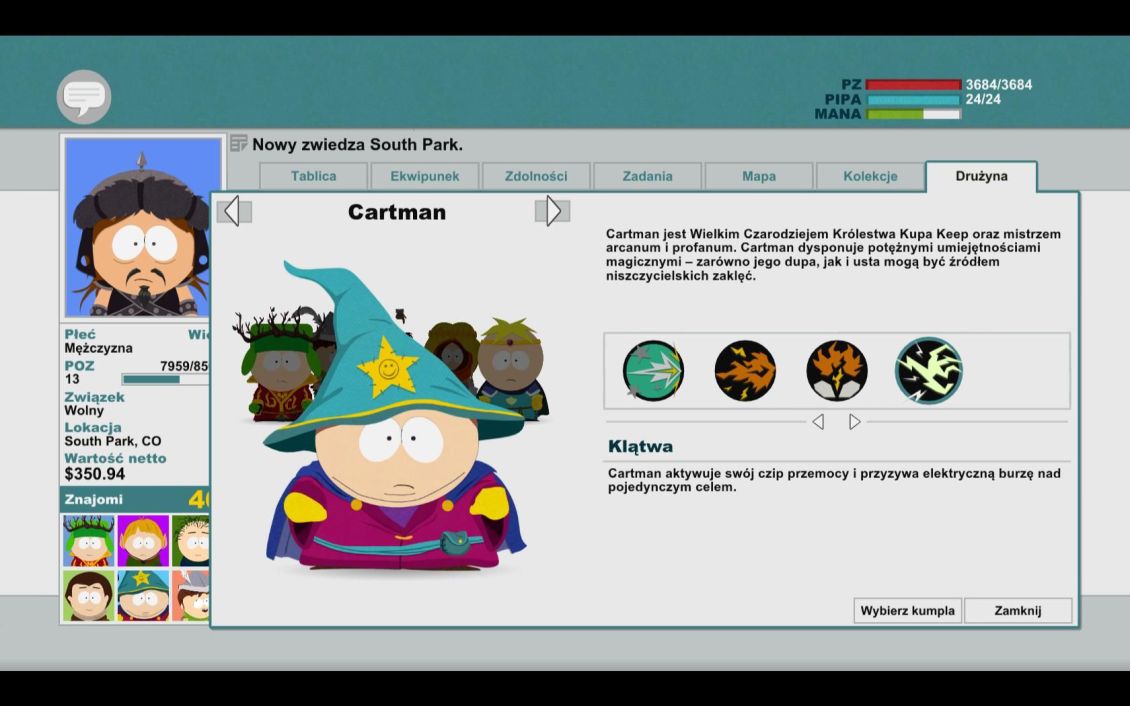Select Cartman wizard hat friend thumbnail
Screen dimensions: 1130x706
143,596
